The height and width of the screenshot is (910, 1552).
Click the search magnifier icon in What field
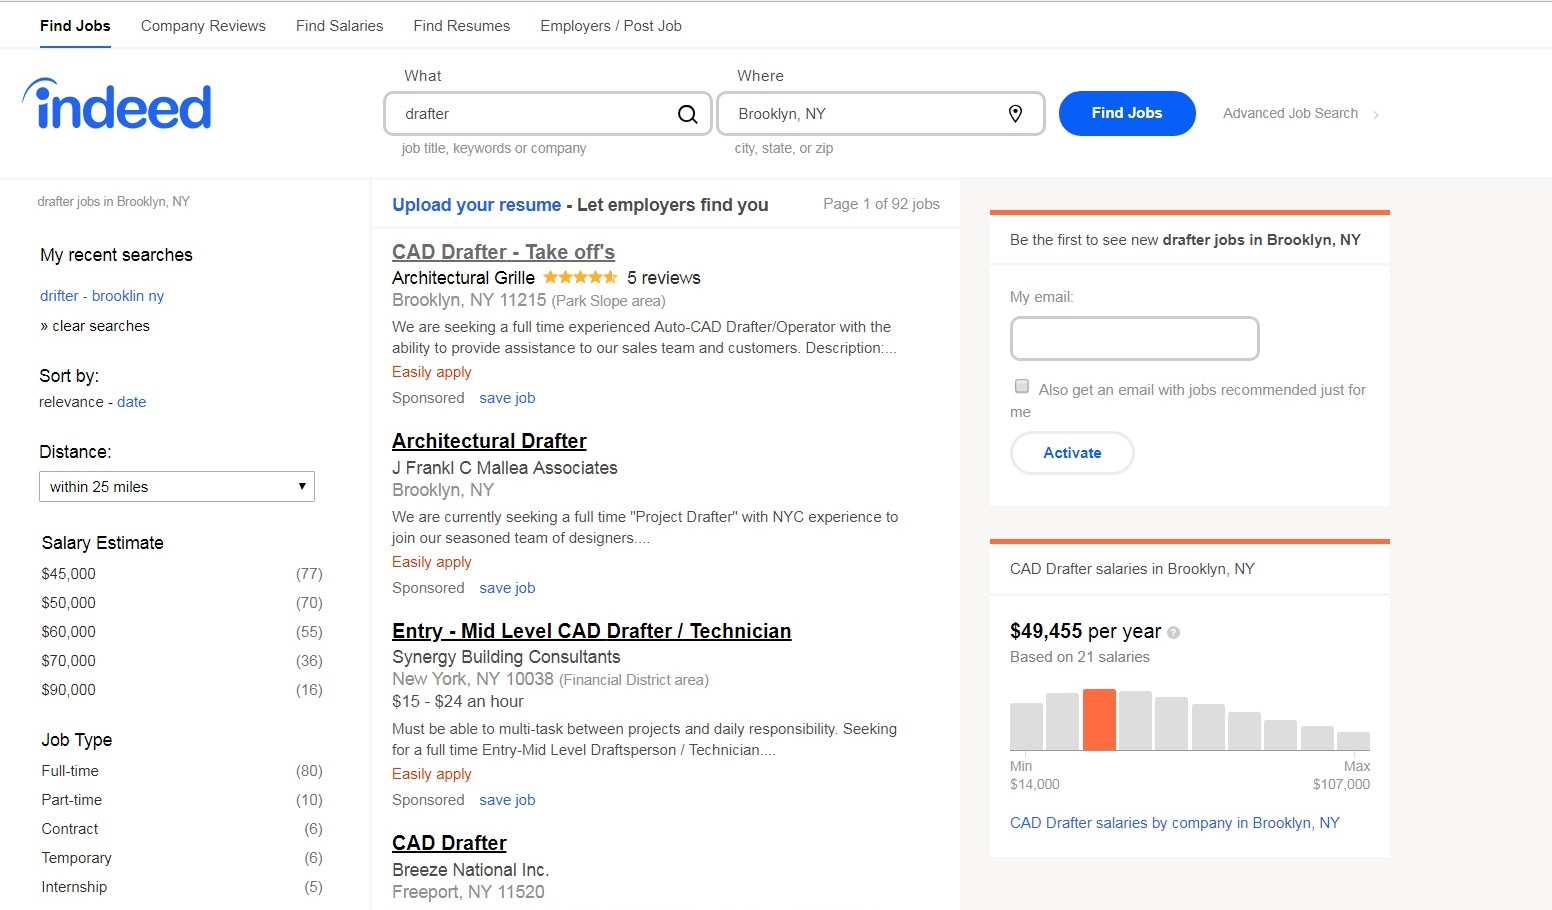(687, 114)
